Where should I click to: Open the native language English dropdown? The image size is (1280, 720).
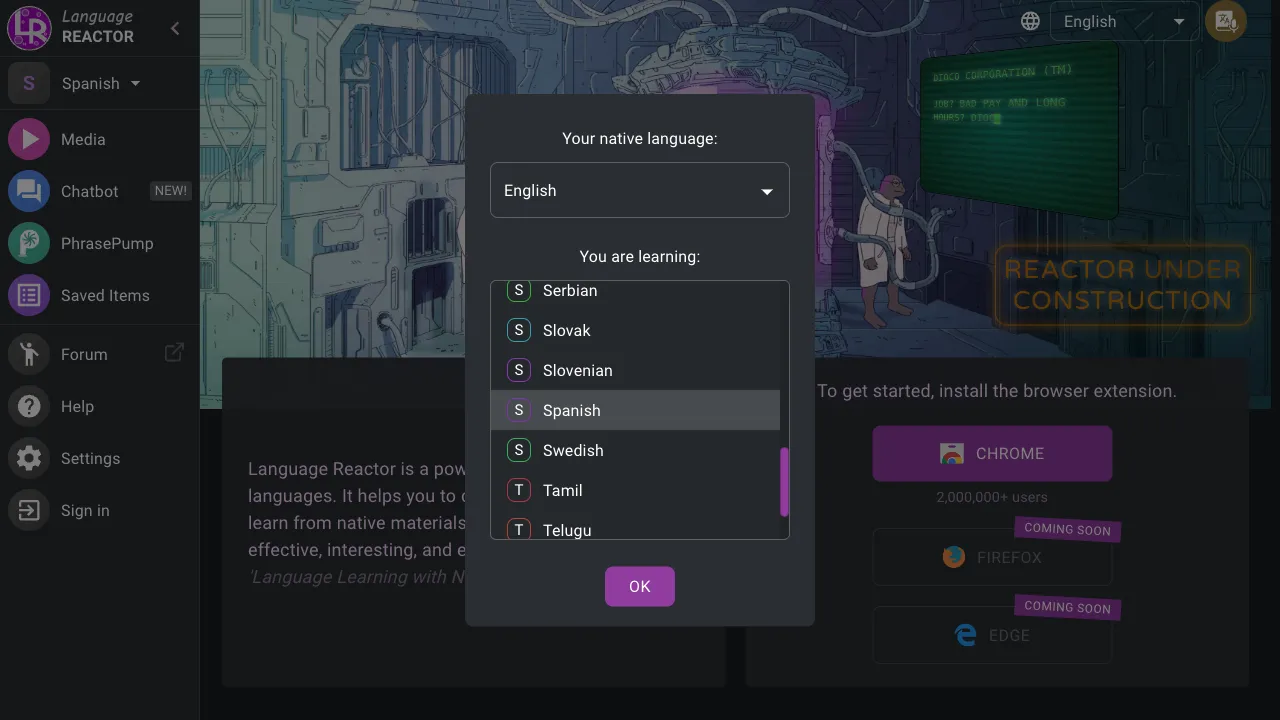(640, 190)
